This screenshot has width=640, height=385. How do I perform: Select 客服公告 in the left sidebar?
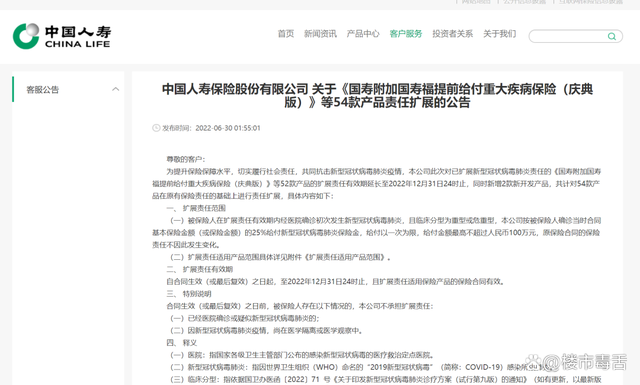(x=42, y=89)
